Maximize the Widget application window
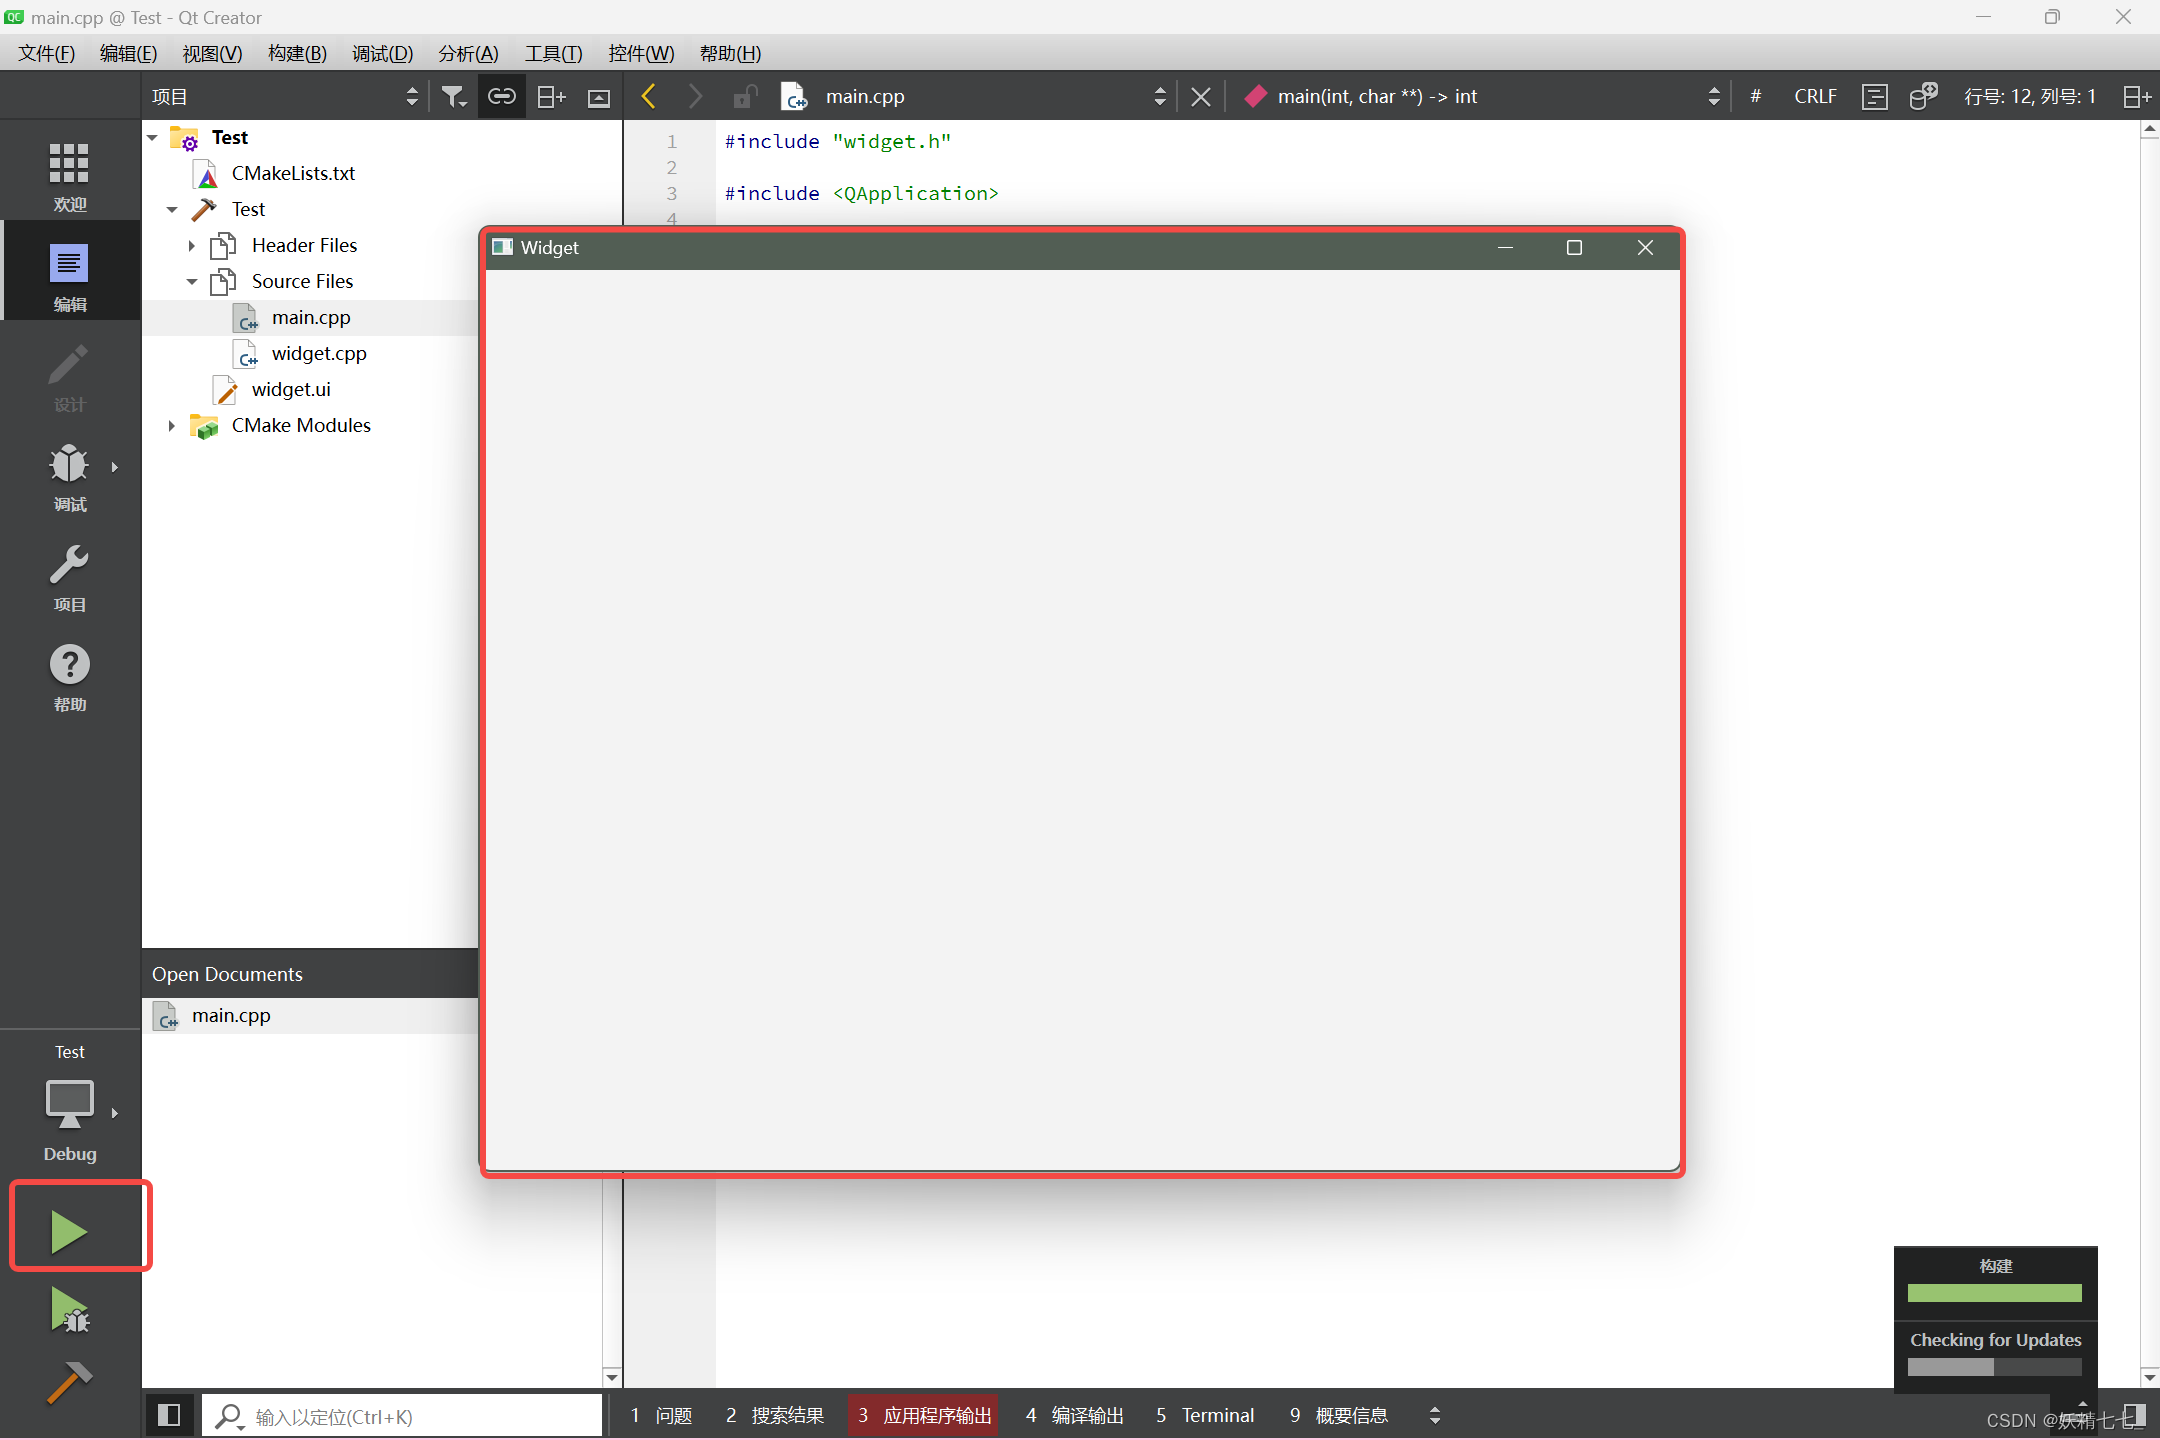Viewport: 2160px width, 1440px height. click(x=1574, y=247)
